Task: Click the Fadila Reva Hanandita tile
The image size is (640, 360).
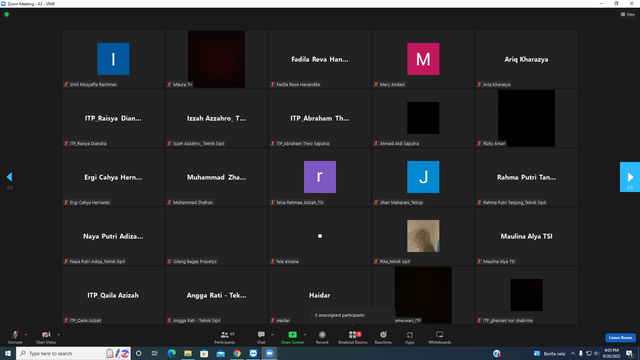Action: click(x=320, y=59)
